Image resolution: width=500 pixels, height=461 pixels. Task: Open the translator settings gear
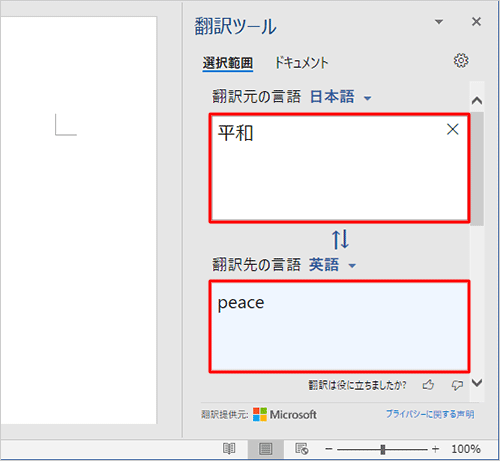[461, 61]
